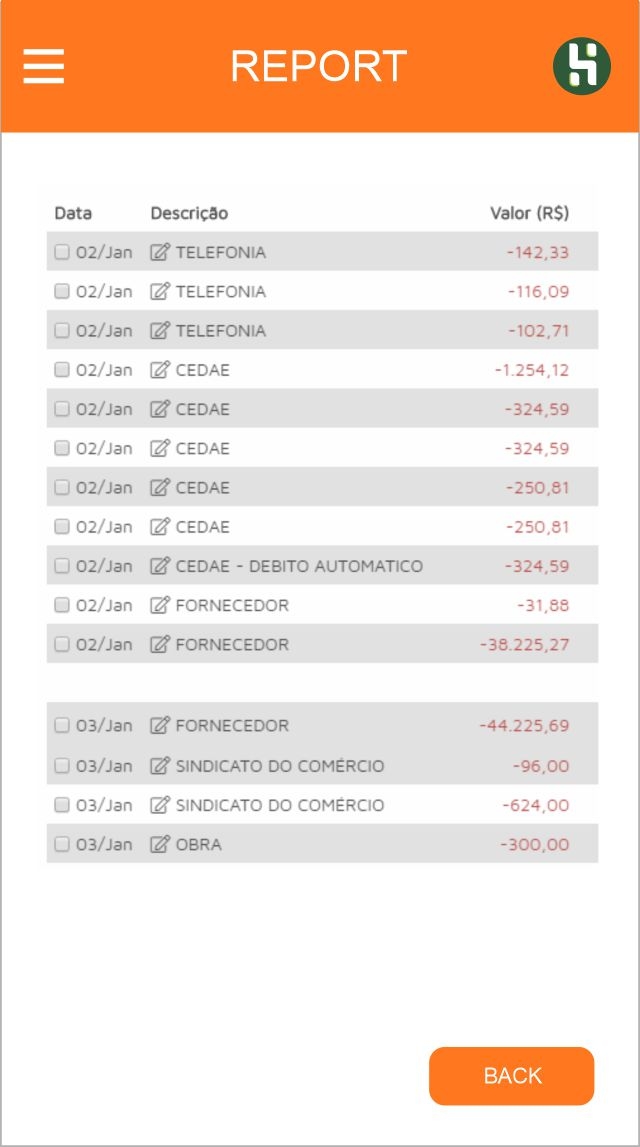640x1147 pixels.
Task: Click the green H logo icon
Action: pos(582,67)
